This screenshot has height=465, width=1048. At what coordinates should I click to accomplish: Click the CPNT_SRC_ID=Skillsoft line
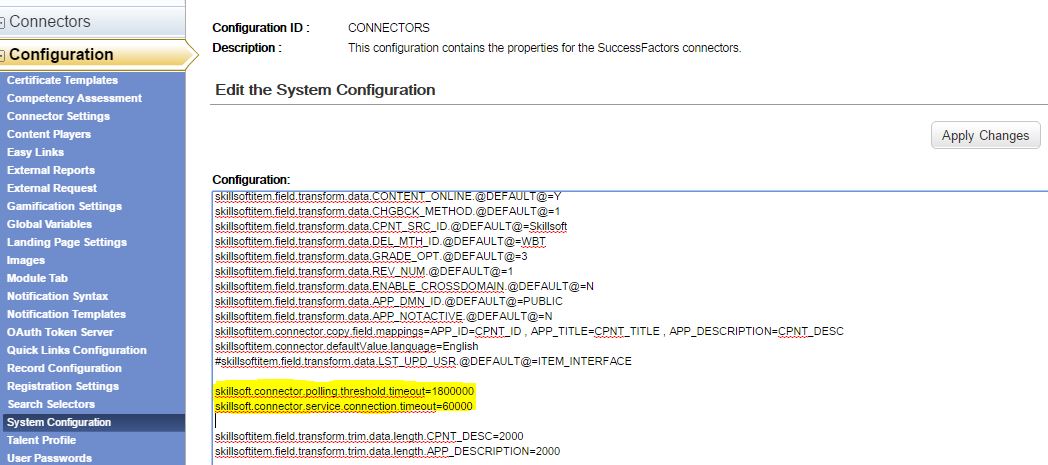391,226
